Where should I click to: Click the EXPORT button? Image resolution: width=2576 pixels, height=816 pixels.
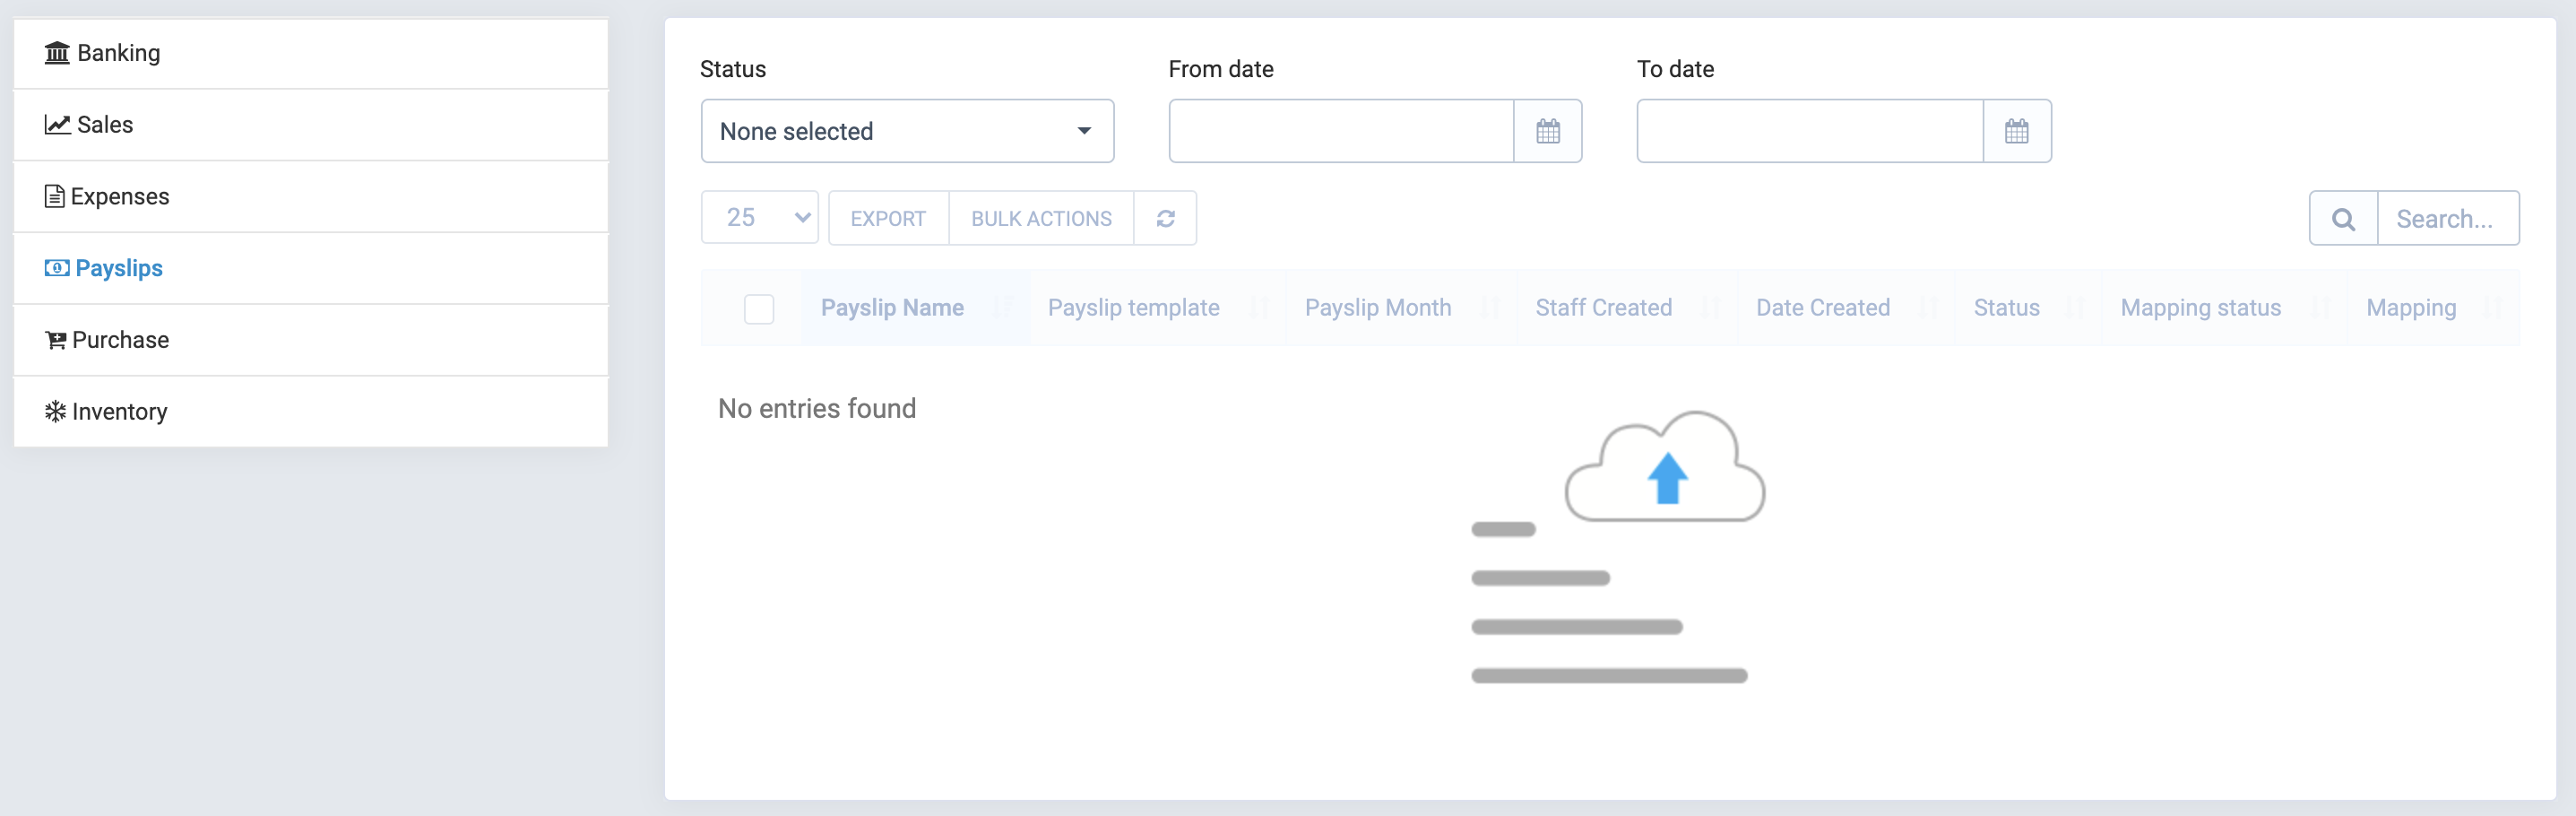click(888, 218)
